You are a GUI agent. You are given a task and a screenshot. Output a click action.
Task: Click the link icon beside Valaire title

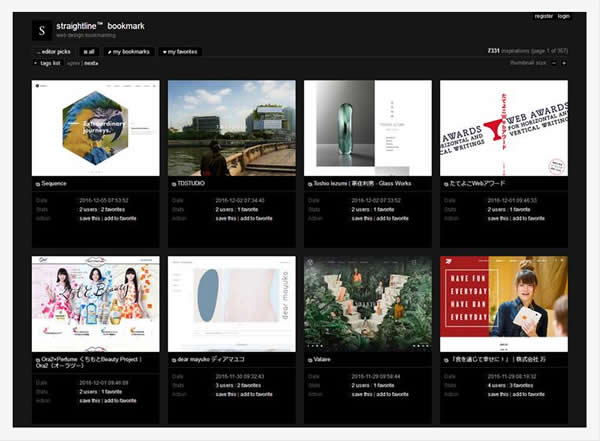[310, 359]
